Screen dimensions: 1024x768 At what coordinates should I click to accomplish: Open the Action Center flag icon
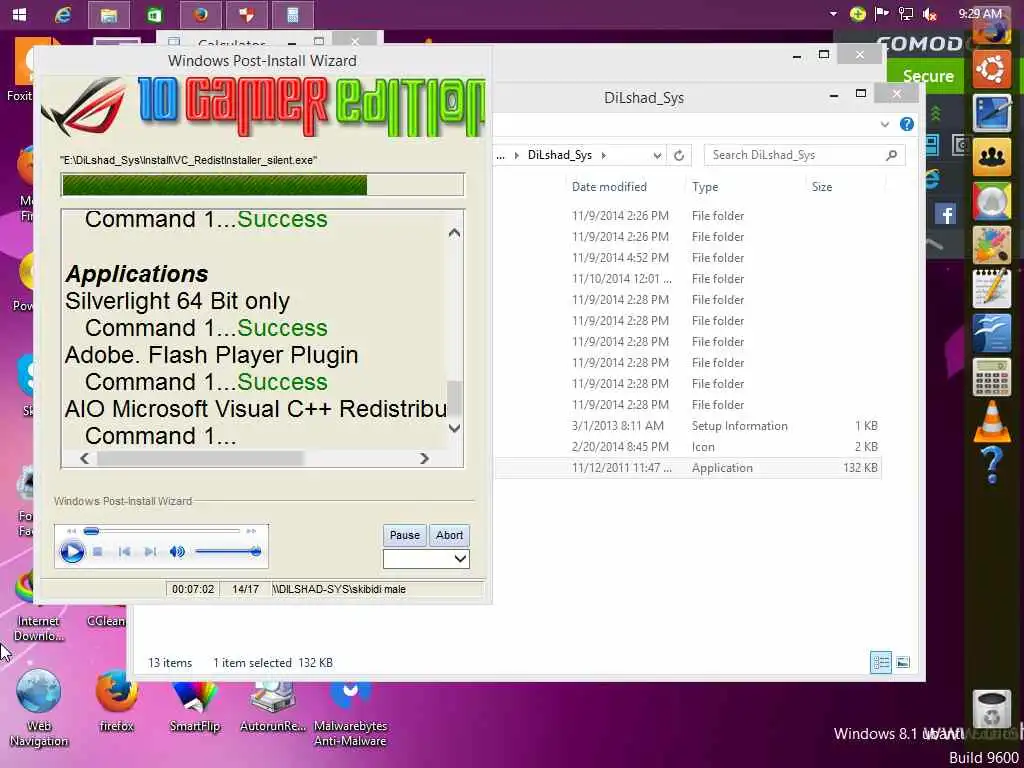pyautogui.click(x=882, y=14)
